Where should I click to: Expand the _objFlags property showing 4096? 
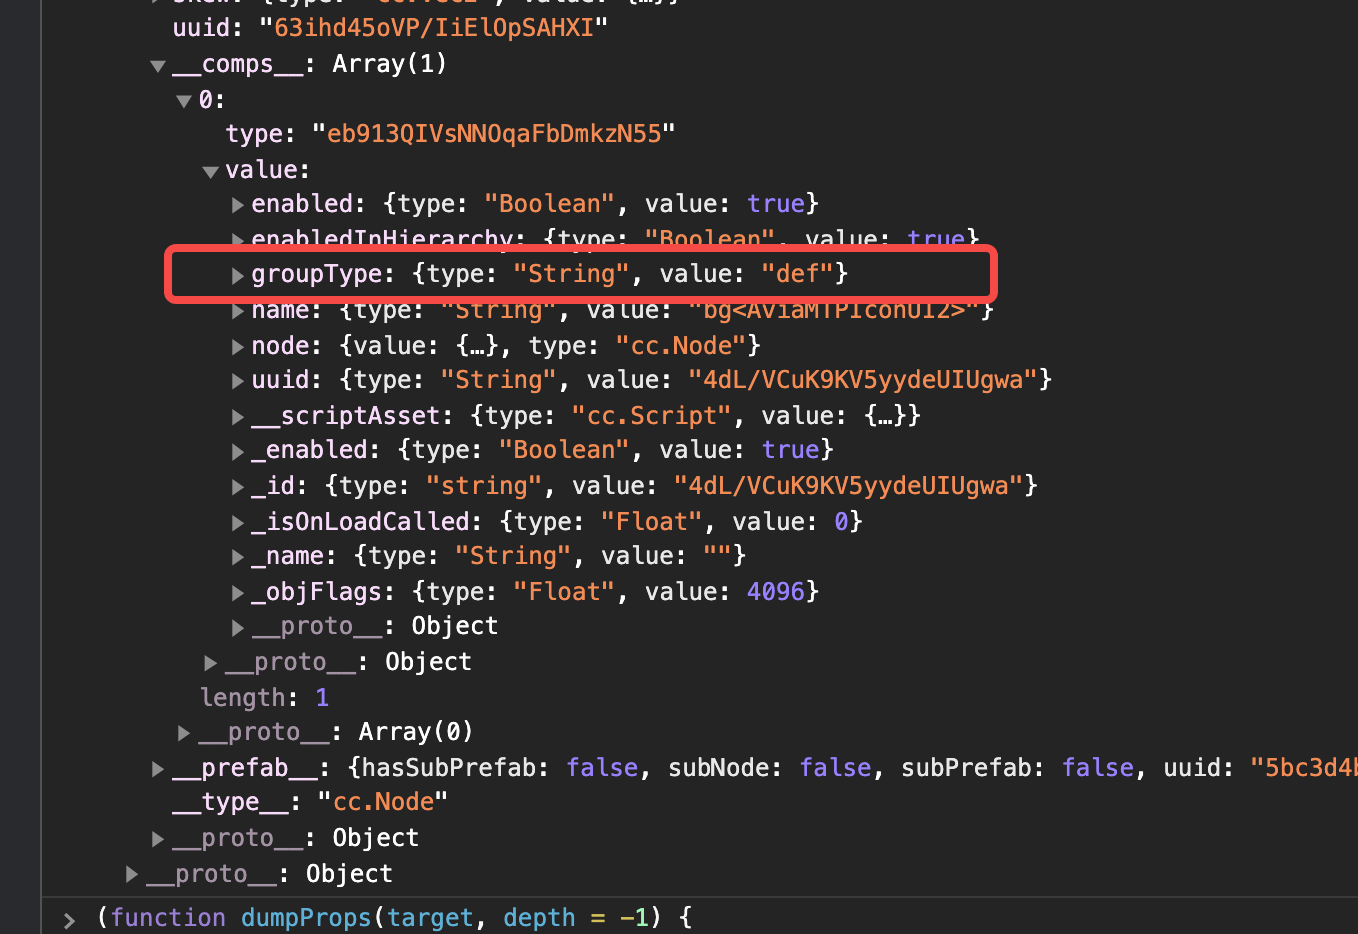coord(238,591)
